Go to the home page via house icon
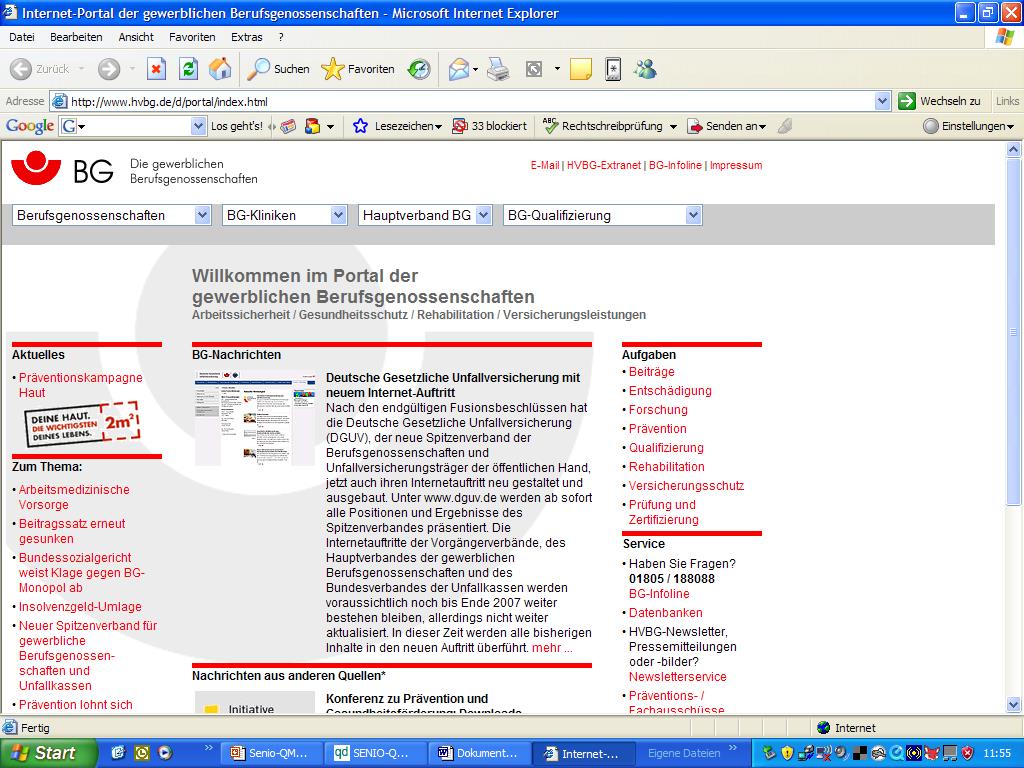Image resolution: width=1024 pixels, height=768 pixels. 220,69
